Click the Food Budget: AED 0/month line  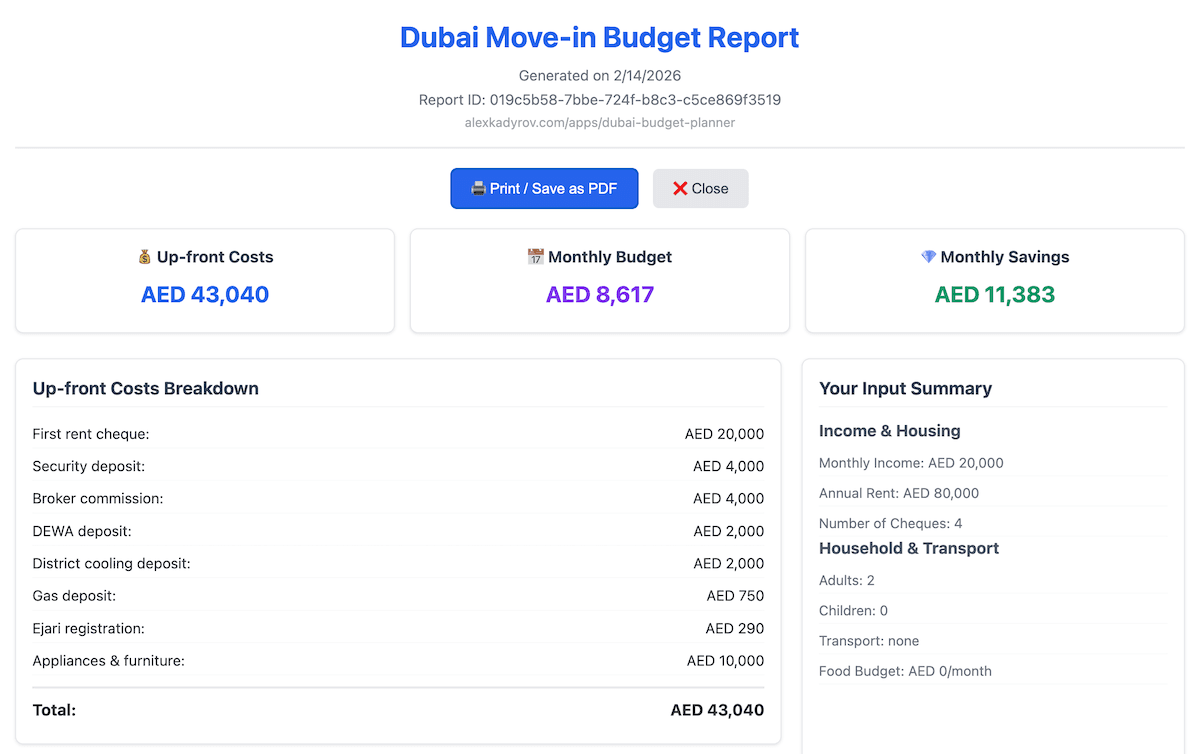pyautogui.click(x=905, y=671)
